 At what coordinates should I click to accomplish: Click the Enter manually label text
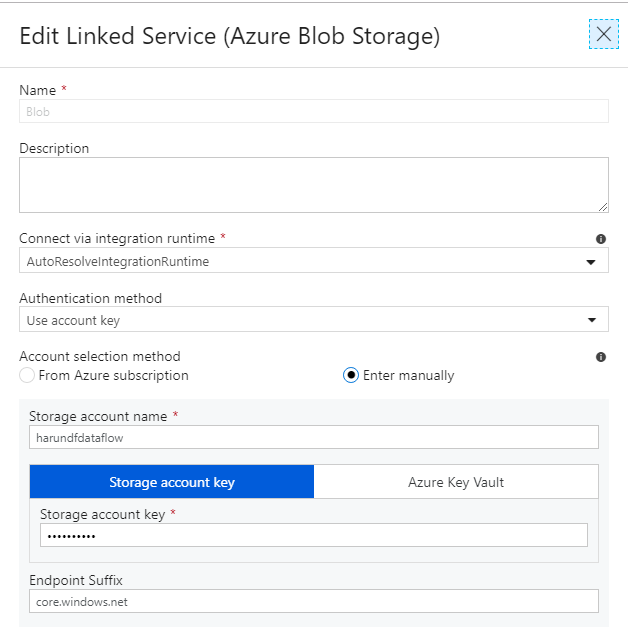pos(409,376)
